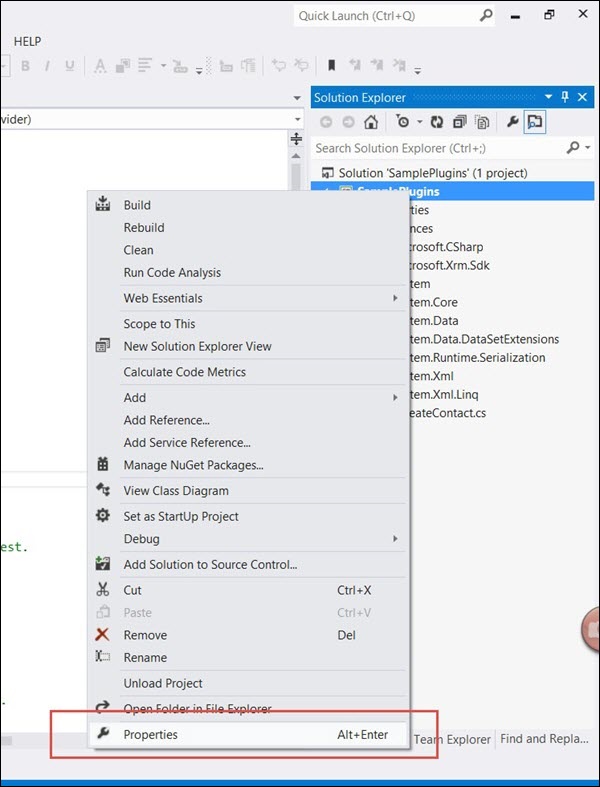This screenshot has height=787, width=600.
Task: Choose Build from the context menu
Action: click(249, 205)
